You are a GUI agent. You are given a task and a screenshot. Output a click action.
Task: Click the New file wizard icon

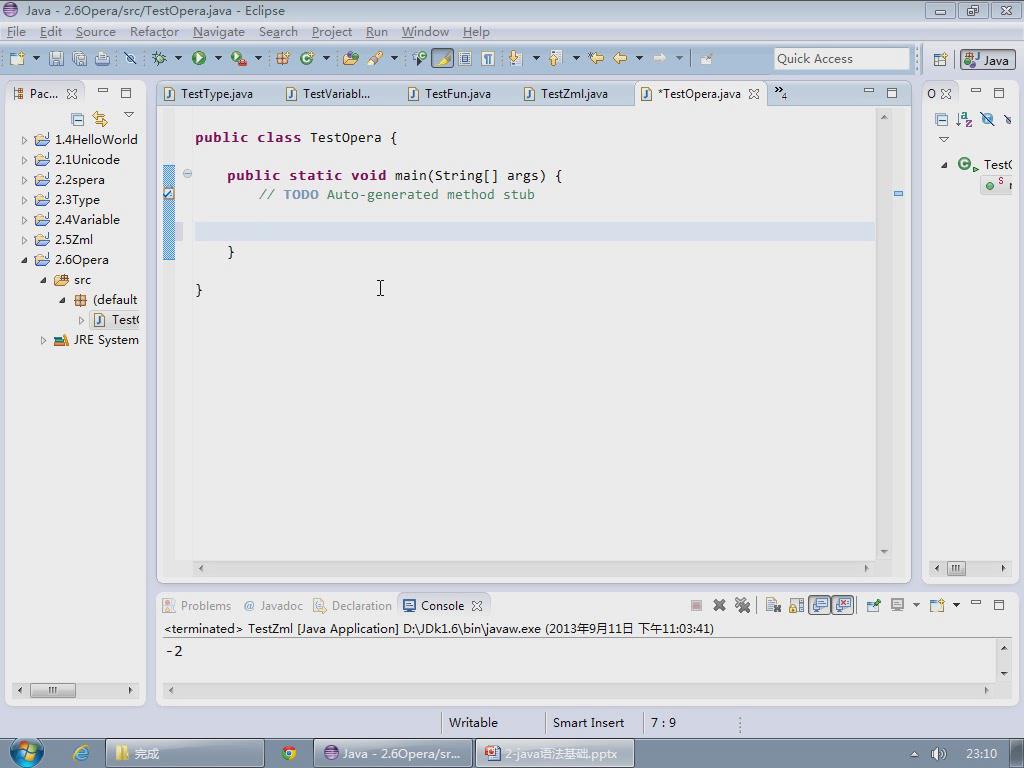click(17, 59)
